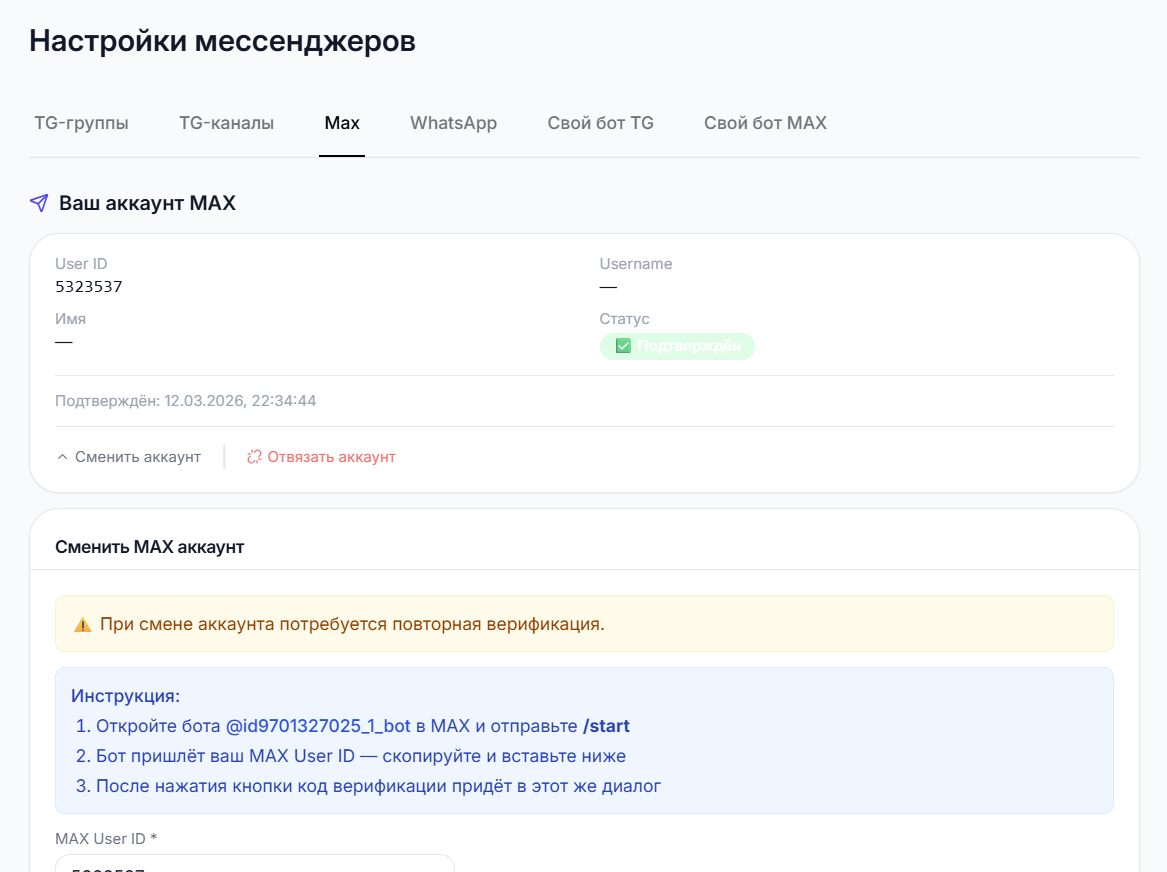Open the TG-группы tab
1167x872 pixels.
coord(81,124)
